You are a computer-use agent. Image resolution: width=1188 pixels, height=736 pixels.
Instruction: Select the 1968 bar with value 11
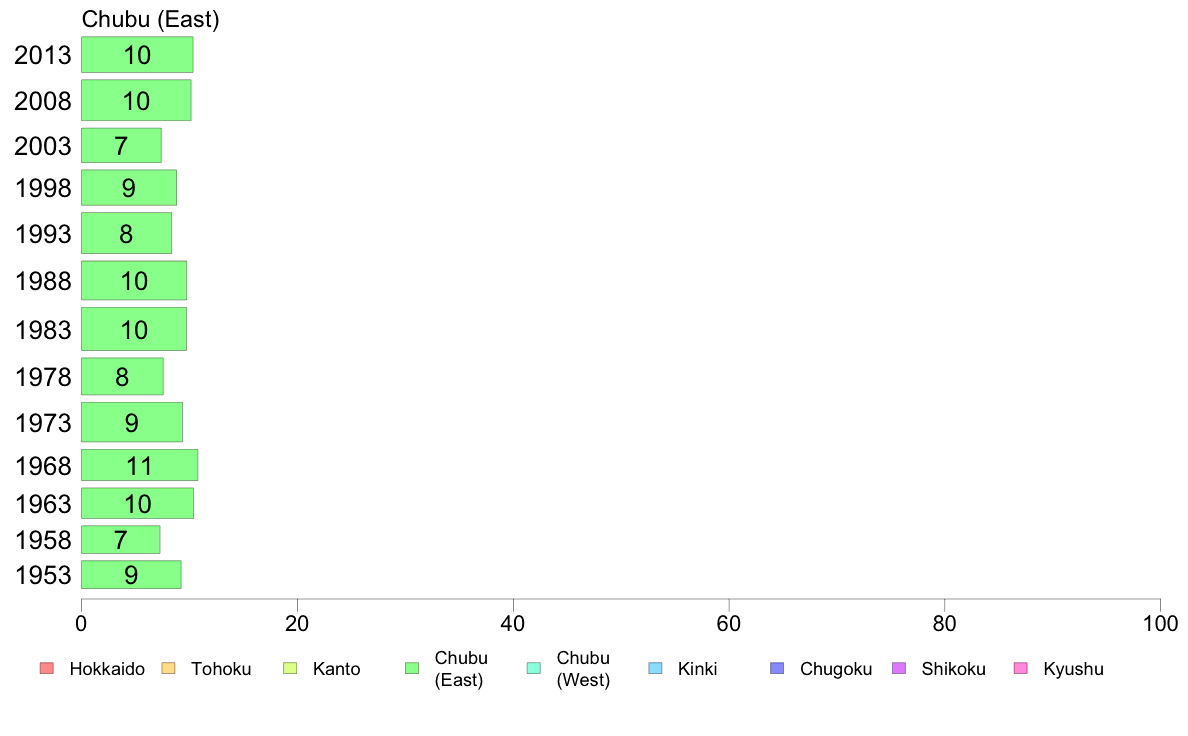point(139,465)
